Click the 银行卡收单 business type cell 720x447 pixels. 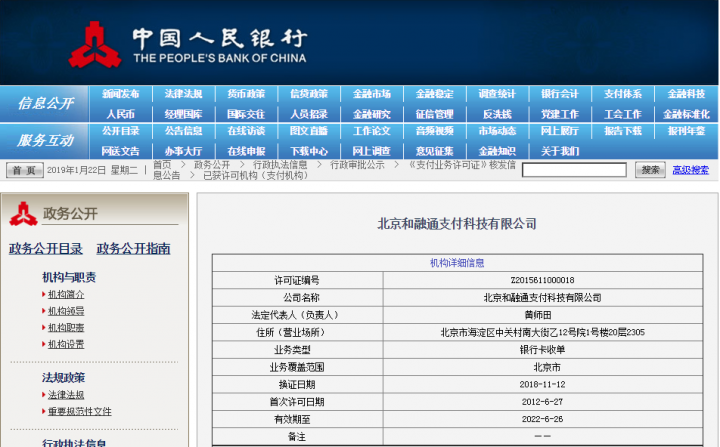[542, 350]
